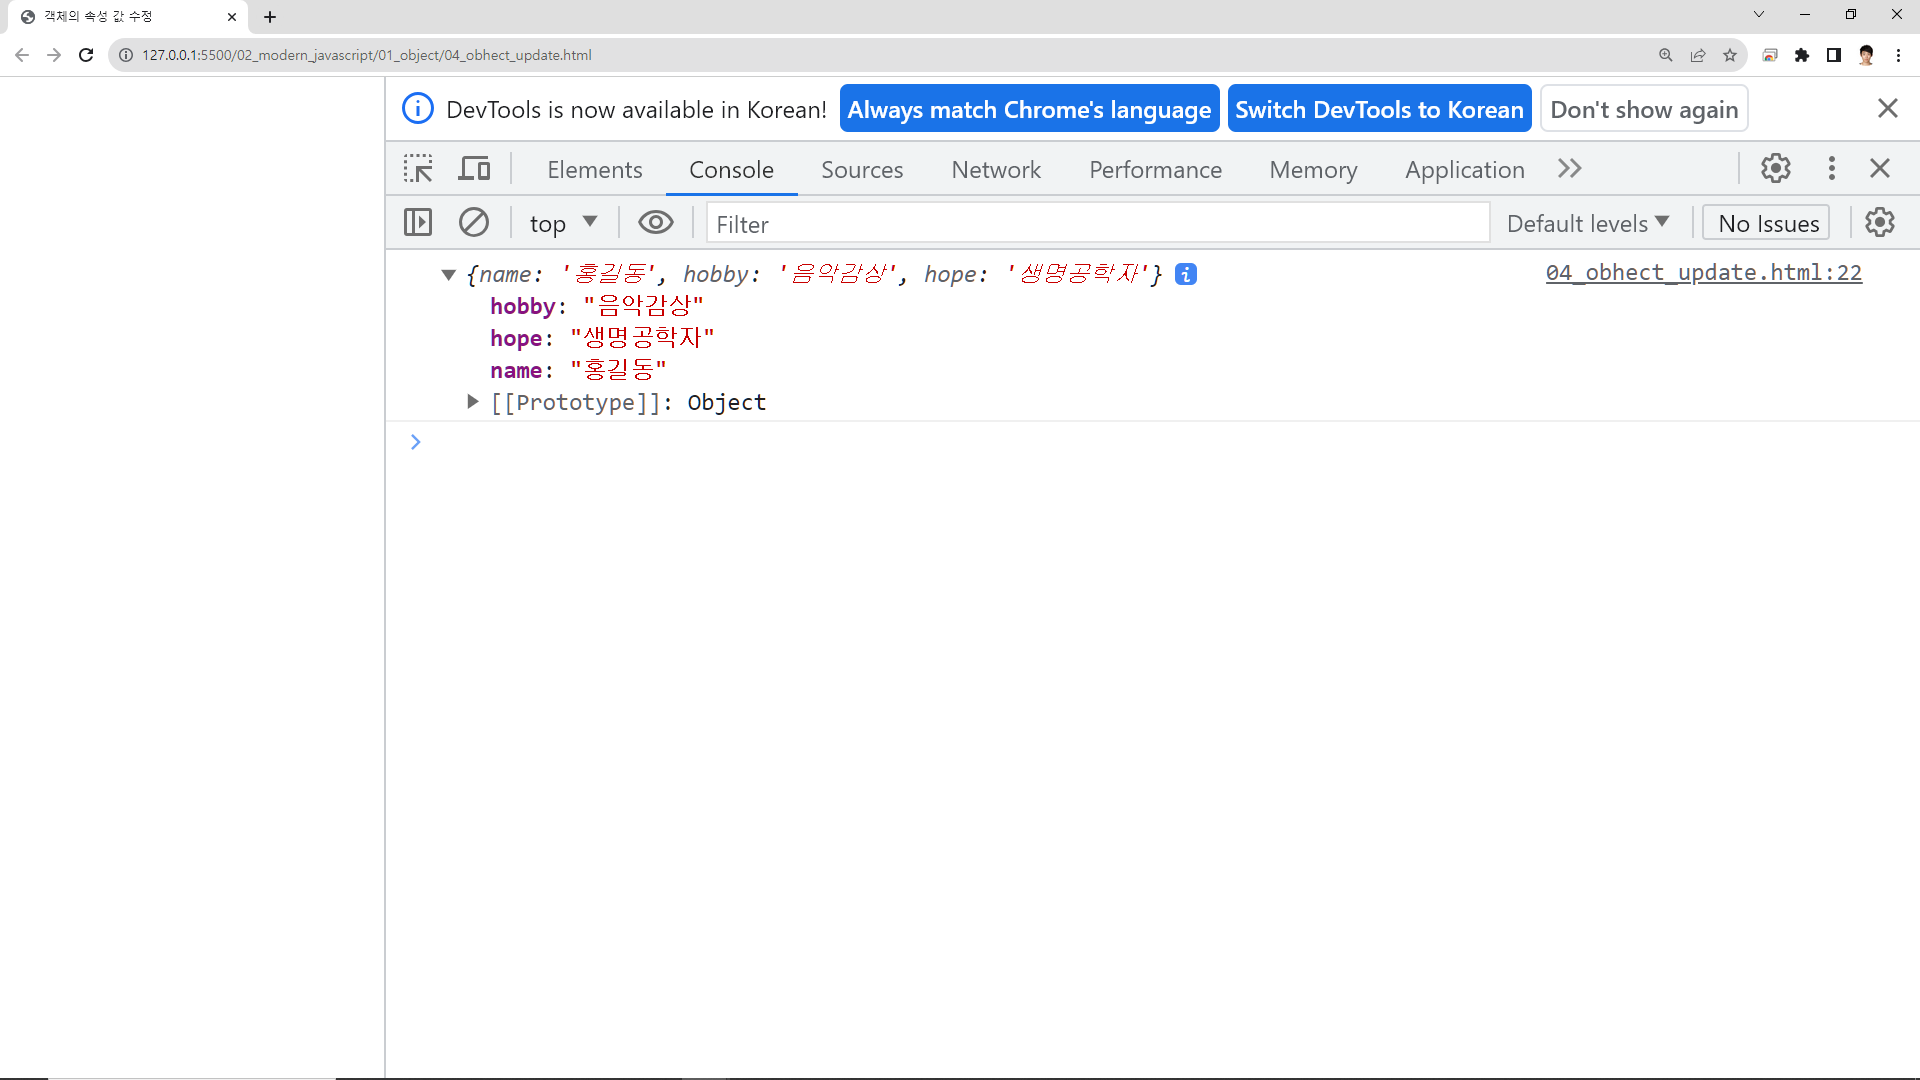Screen dimensions: 1920x1080
Task: Open the top JavaScript context dropdown
Action: [x=563, y=223]
